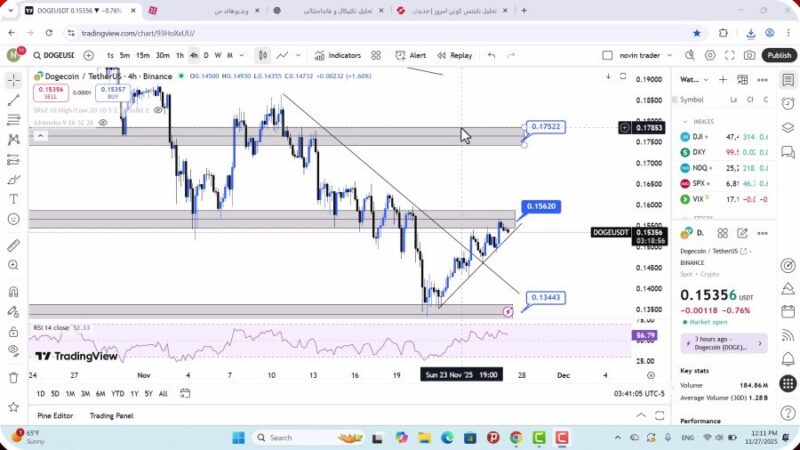This screenshot has height=450, width=800.
Task: Open the Alerts panel clock icon
Action: [x=787, y=103]
